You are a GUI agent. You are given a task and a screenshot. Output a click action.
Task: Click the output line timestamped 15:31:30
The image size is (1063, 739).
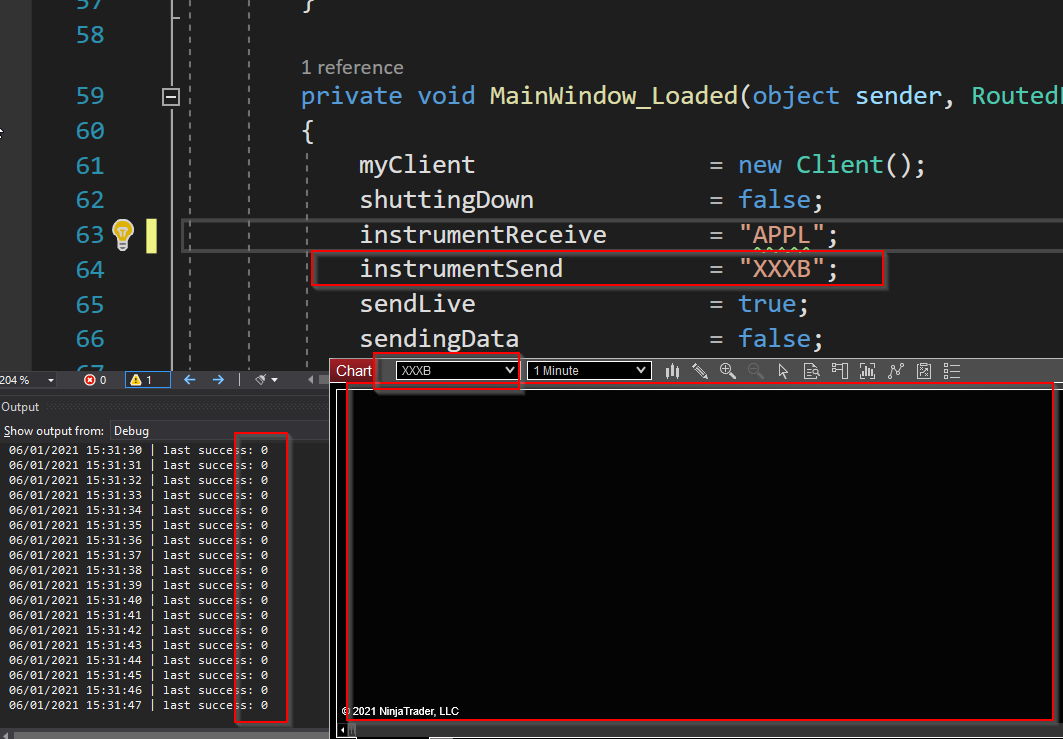(138, 450)
